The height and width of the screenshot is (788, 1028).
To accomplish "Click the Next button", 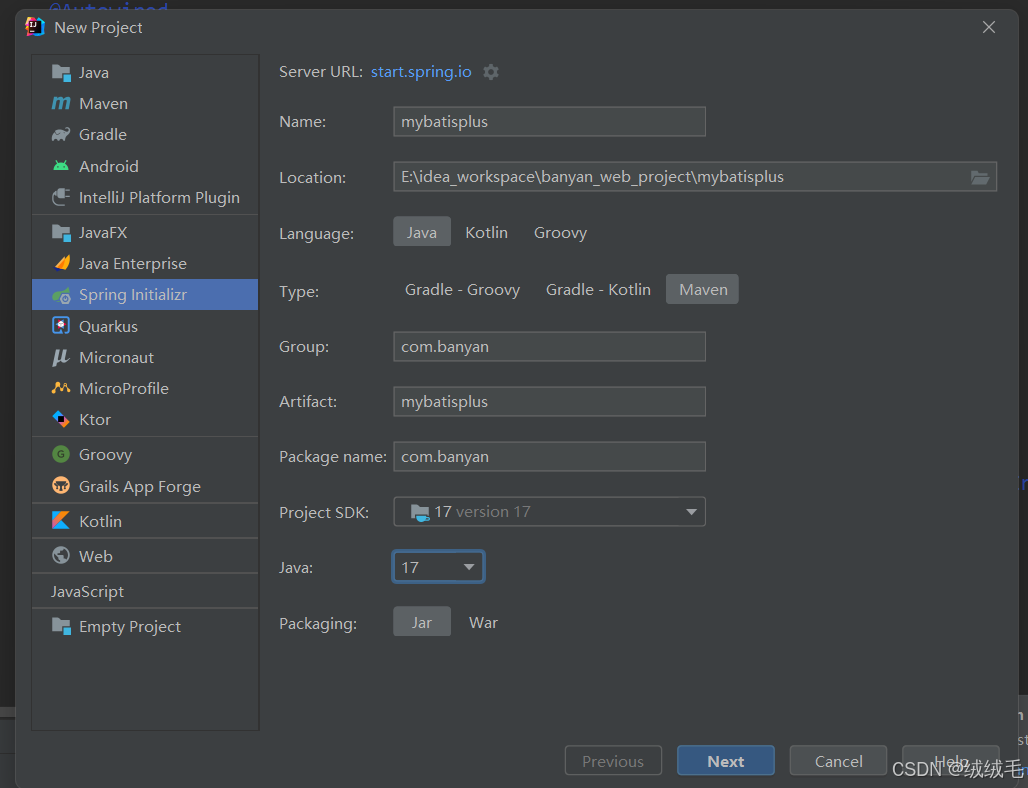I will coord(725,760).
